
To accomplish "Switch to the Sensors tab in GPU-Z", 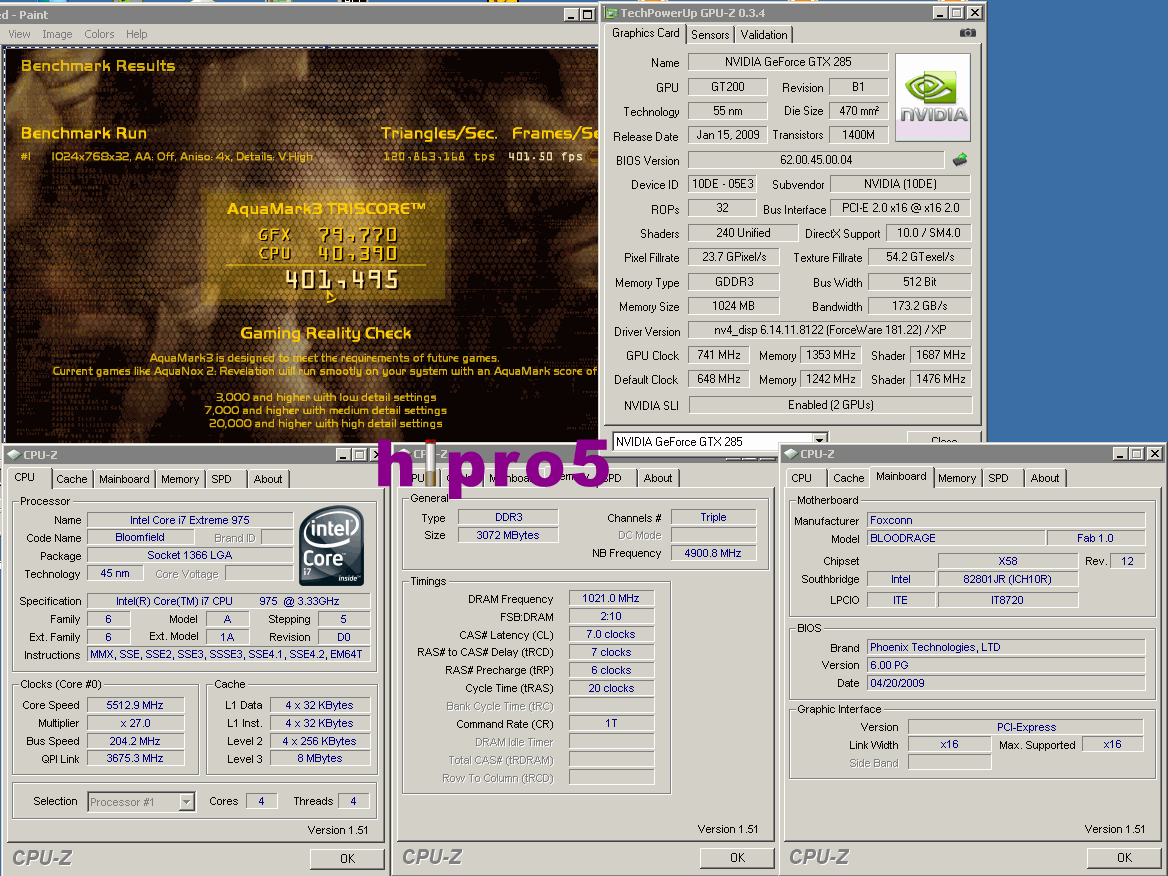I will click(710, 35).
